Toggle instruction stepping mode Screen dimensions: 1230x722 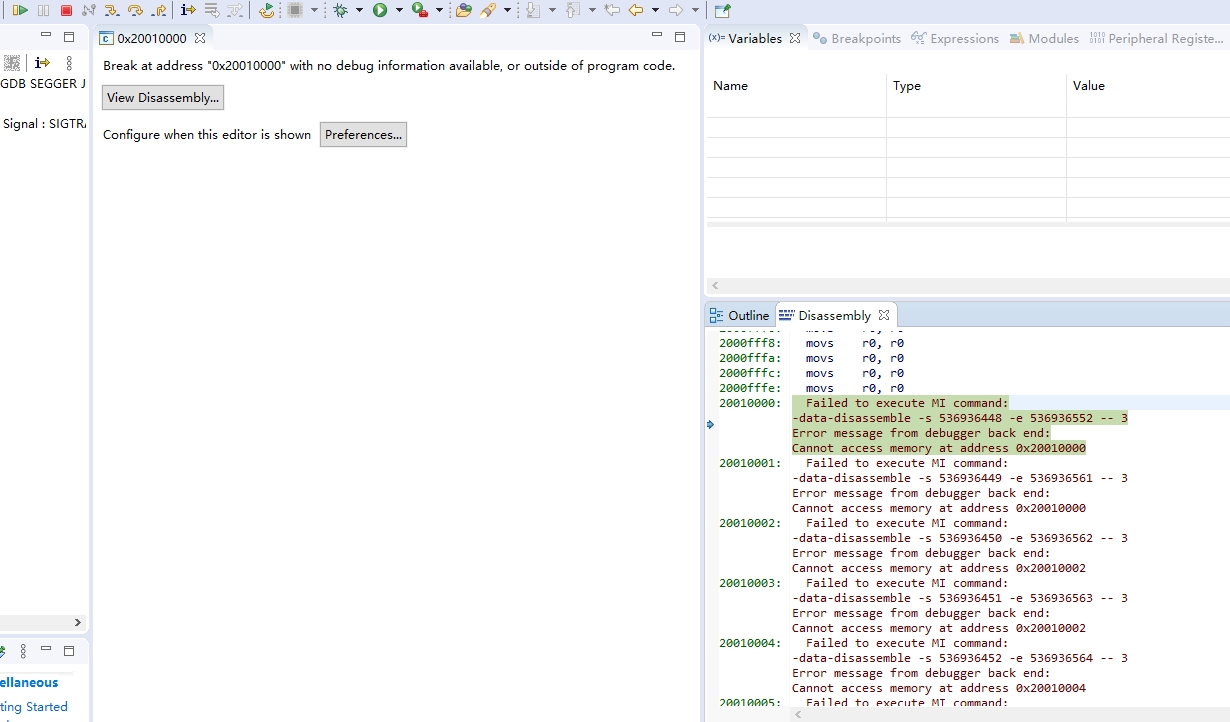point(187,10)
